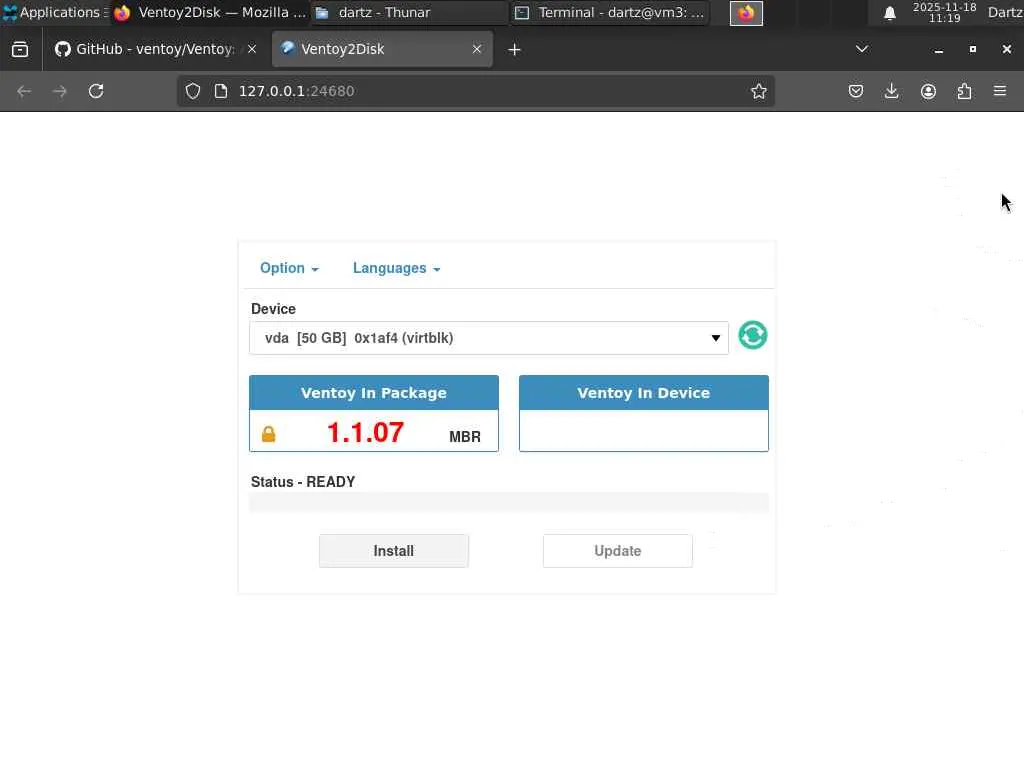The width and height of the screenshot is (1024, 768).
Task: Switch to the Terminal window in taskbar
Action: (x=611, y=12)
